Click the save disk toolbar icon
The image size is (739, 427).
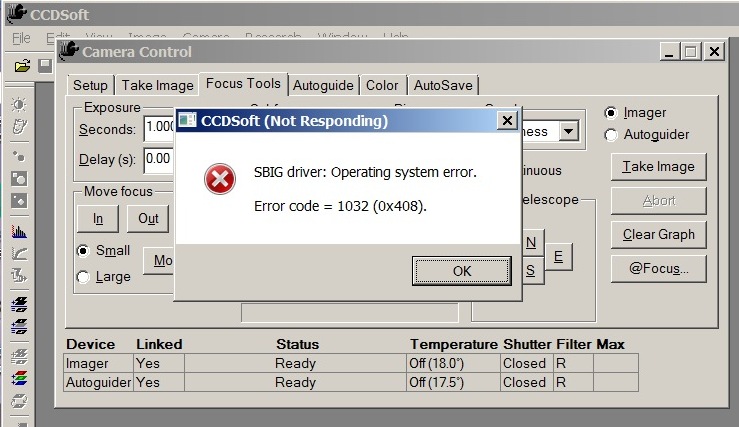(45, 66)
